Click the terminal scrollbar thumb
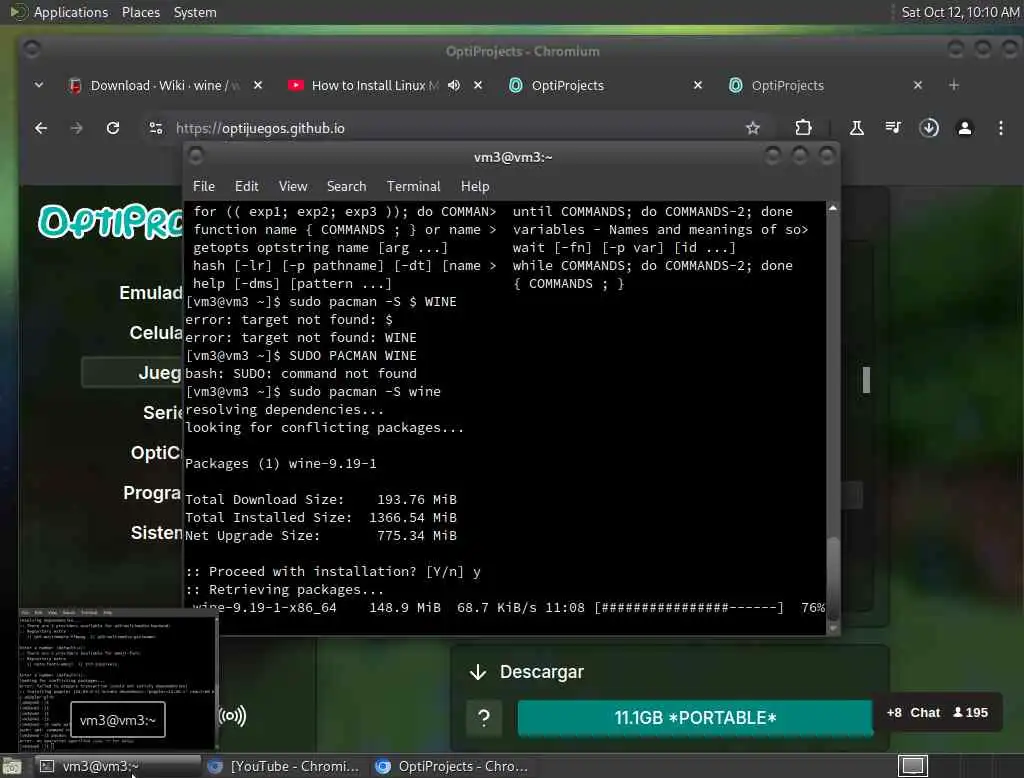This screenshot has width=1024, height=778. coord(833,577)
